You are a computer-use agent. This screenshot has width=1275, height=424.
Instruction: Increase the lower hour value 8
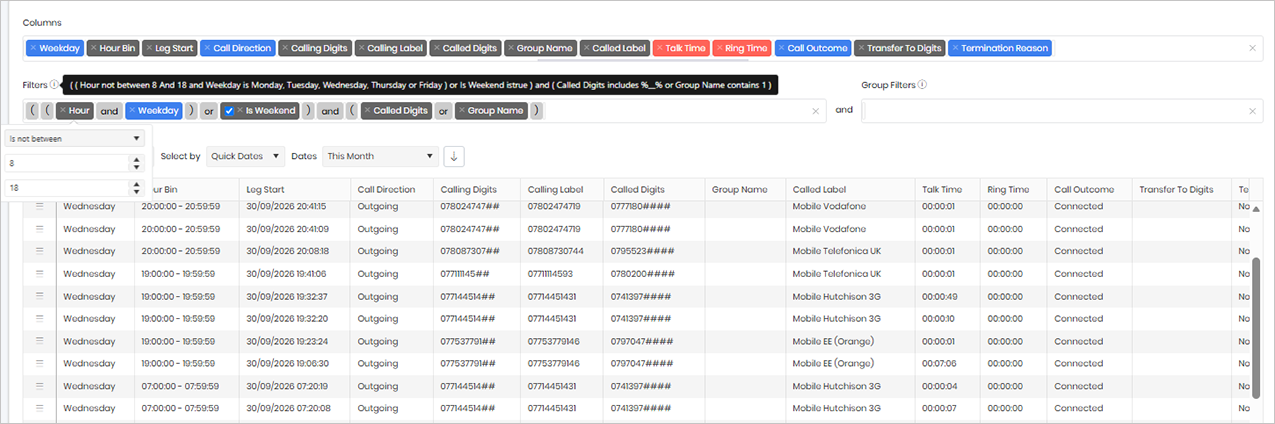pyautogui.click(x=137, y=158)
